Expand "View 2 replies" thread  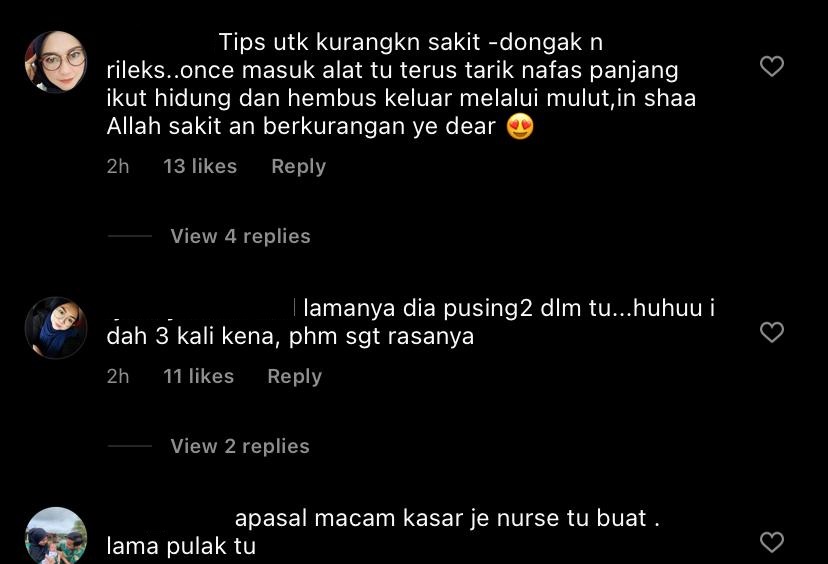click(x=240, y=446)
